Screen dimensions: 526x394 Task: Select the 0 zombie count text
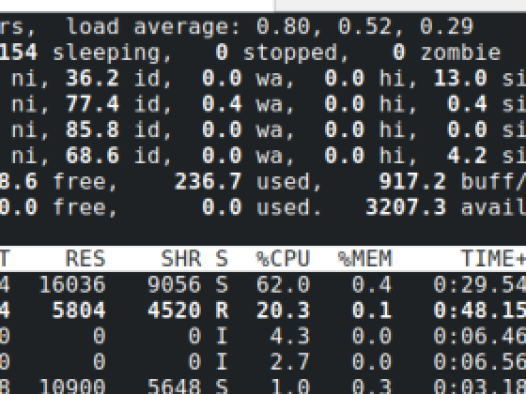pos(446,53)
